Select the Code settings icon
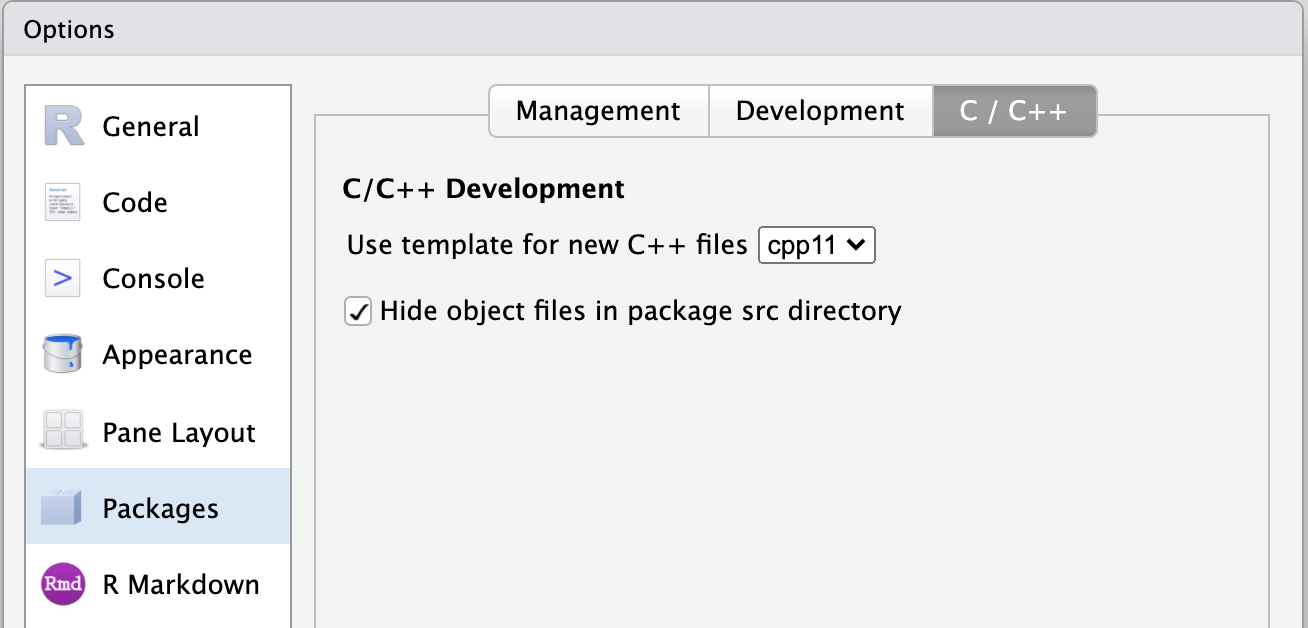The width and height of the screenshot is (1308, 628). 61,202
